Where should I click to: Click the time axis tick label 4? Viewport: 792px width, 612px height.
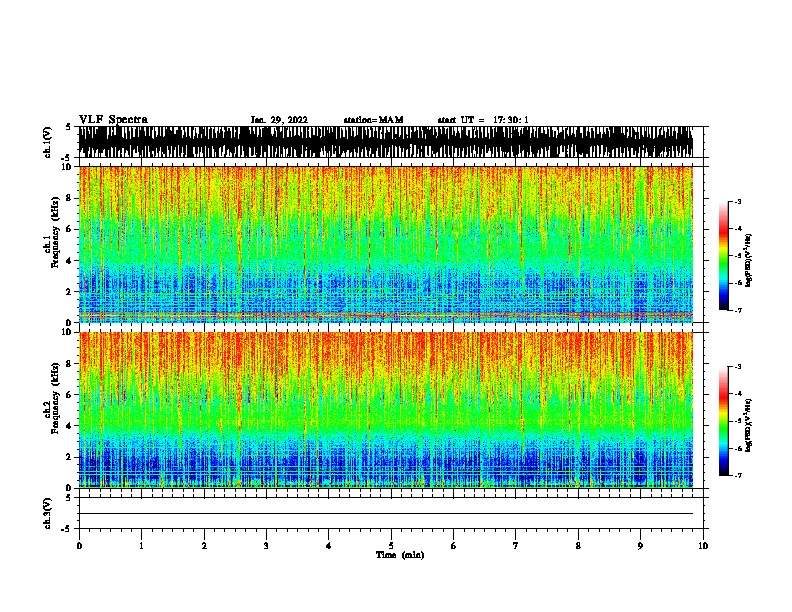(x=329, y=546)
